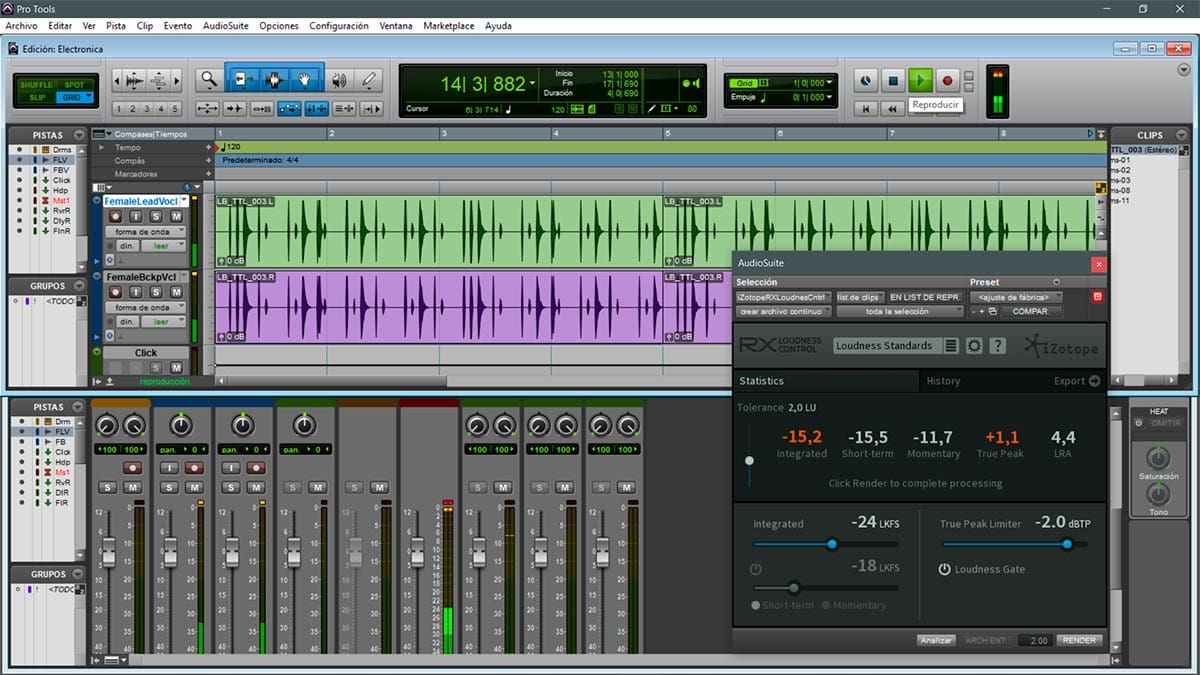Mute the FemaleLeadVocl track
This screenshot has height=675, width=1200.
coord(176,217)
